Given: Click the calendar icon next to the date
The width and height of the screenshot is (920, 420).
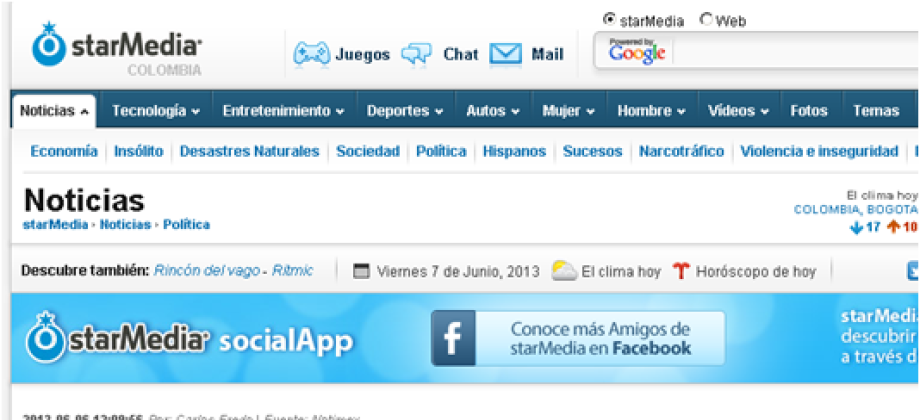Looking at the screenshot, I should (x=363, y=272).
